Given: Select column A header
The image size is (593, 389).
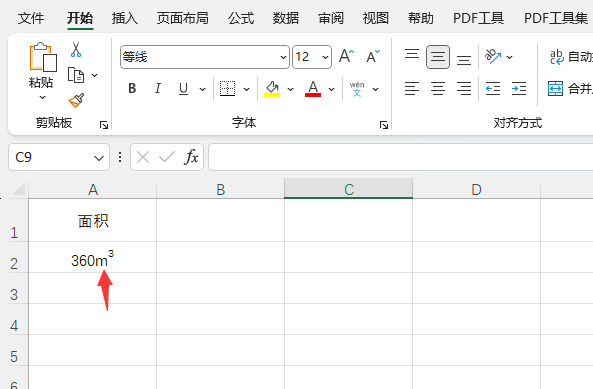Looking at the screenshot, I should coord(93,189).
